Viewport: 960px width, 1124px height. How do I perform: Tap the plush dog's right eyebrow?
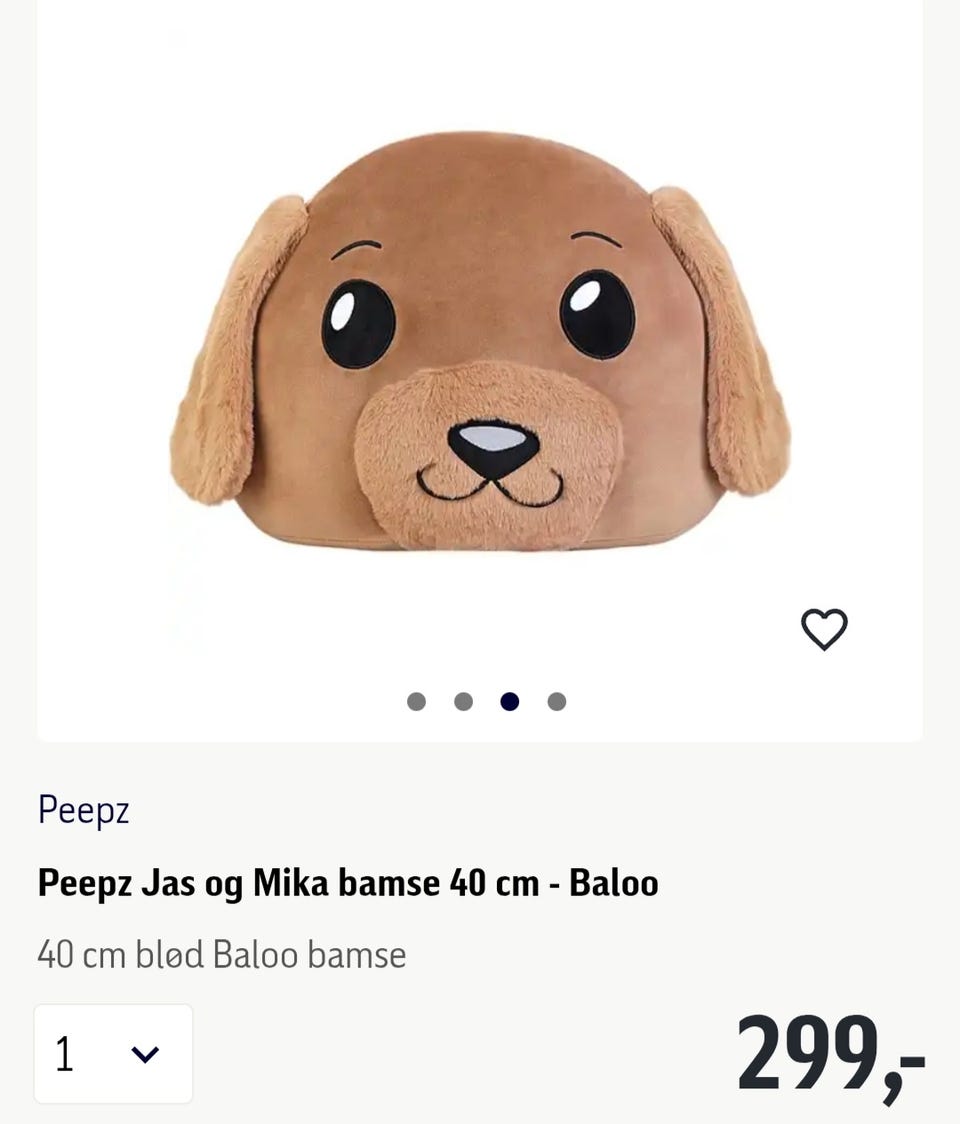[596, 238]
